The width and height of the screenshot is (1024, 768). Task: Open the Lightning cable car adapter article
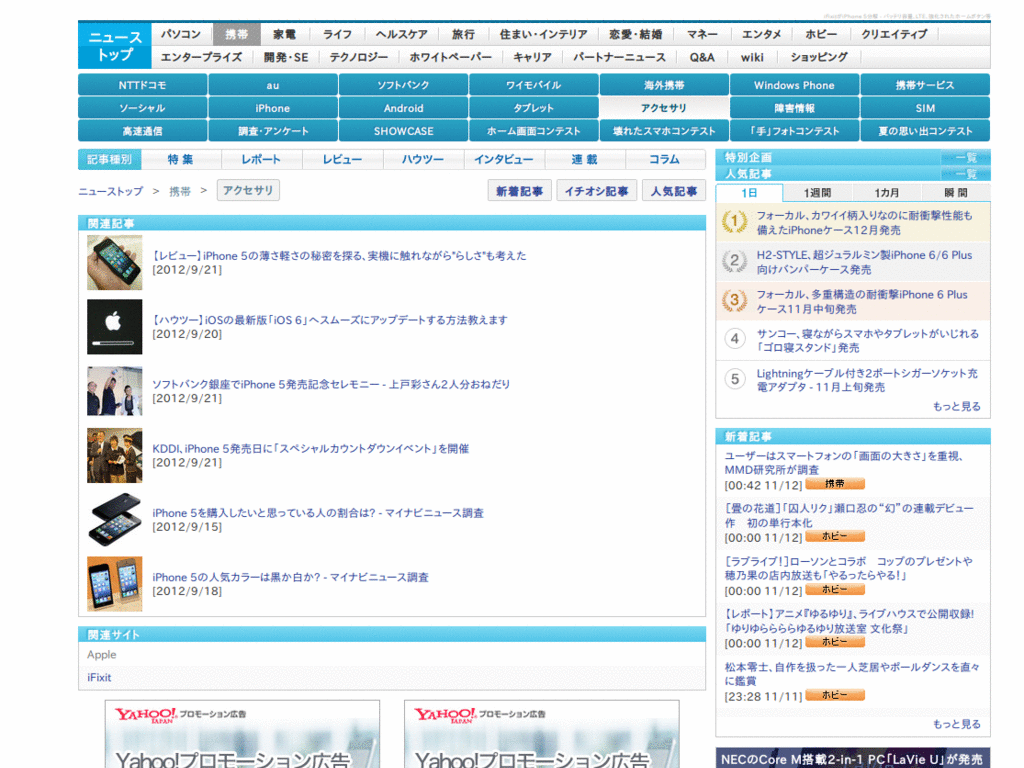[x=867, y=380]
